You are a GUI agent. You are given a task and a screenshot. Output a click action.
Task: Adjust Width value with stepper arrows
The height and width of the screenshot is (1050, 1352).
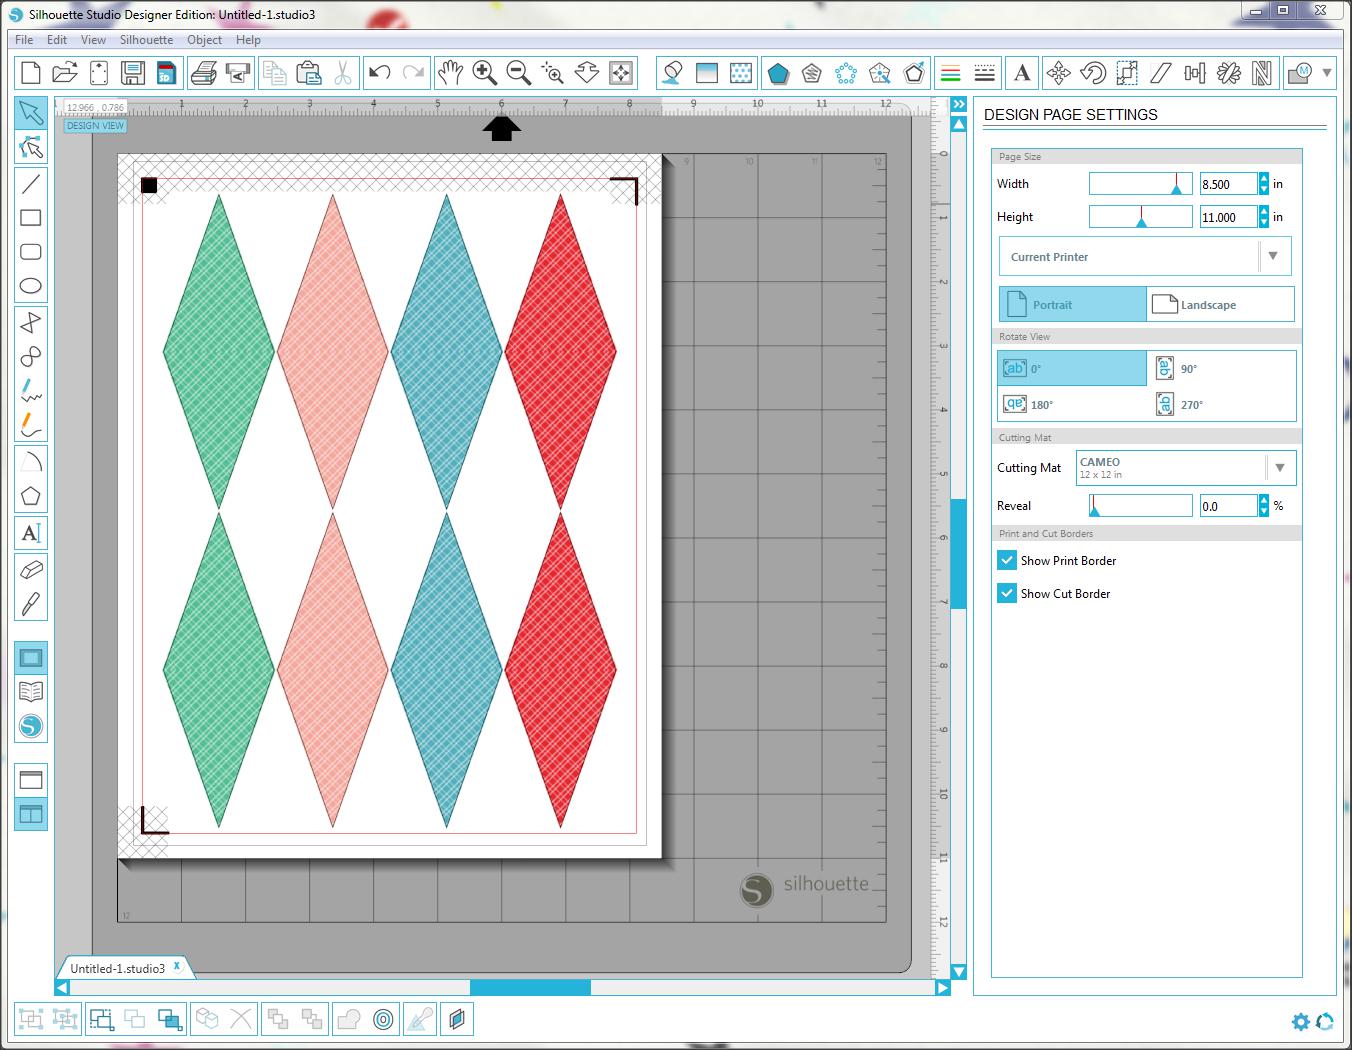[1264, 183]
